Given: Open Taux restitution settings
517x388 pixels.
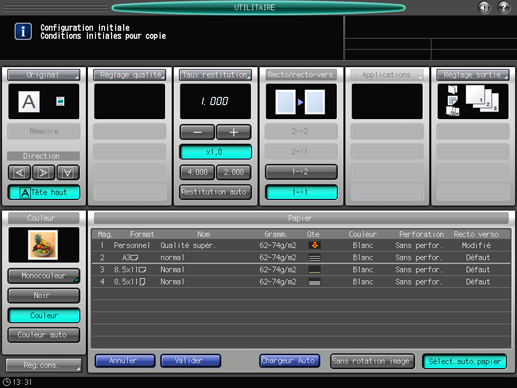Looking at the screenshot, I should click(x=215, y=75).
